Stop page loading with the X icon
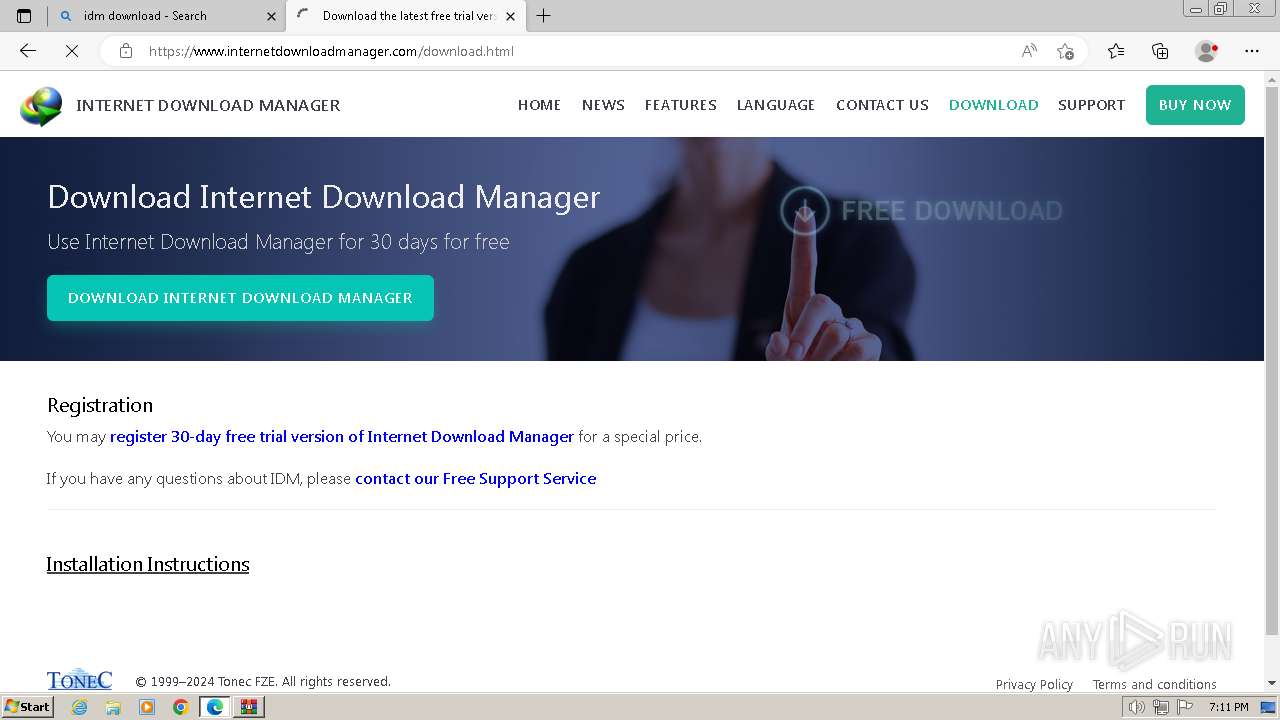The image size is (1280, 720). pyautogui.click(x=72, y=51)
